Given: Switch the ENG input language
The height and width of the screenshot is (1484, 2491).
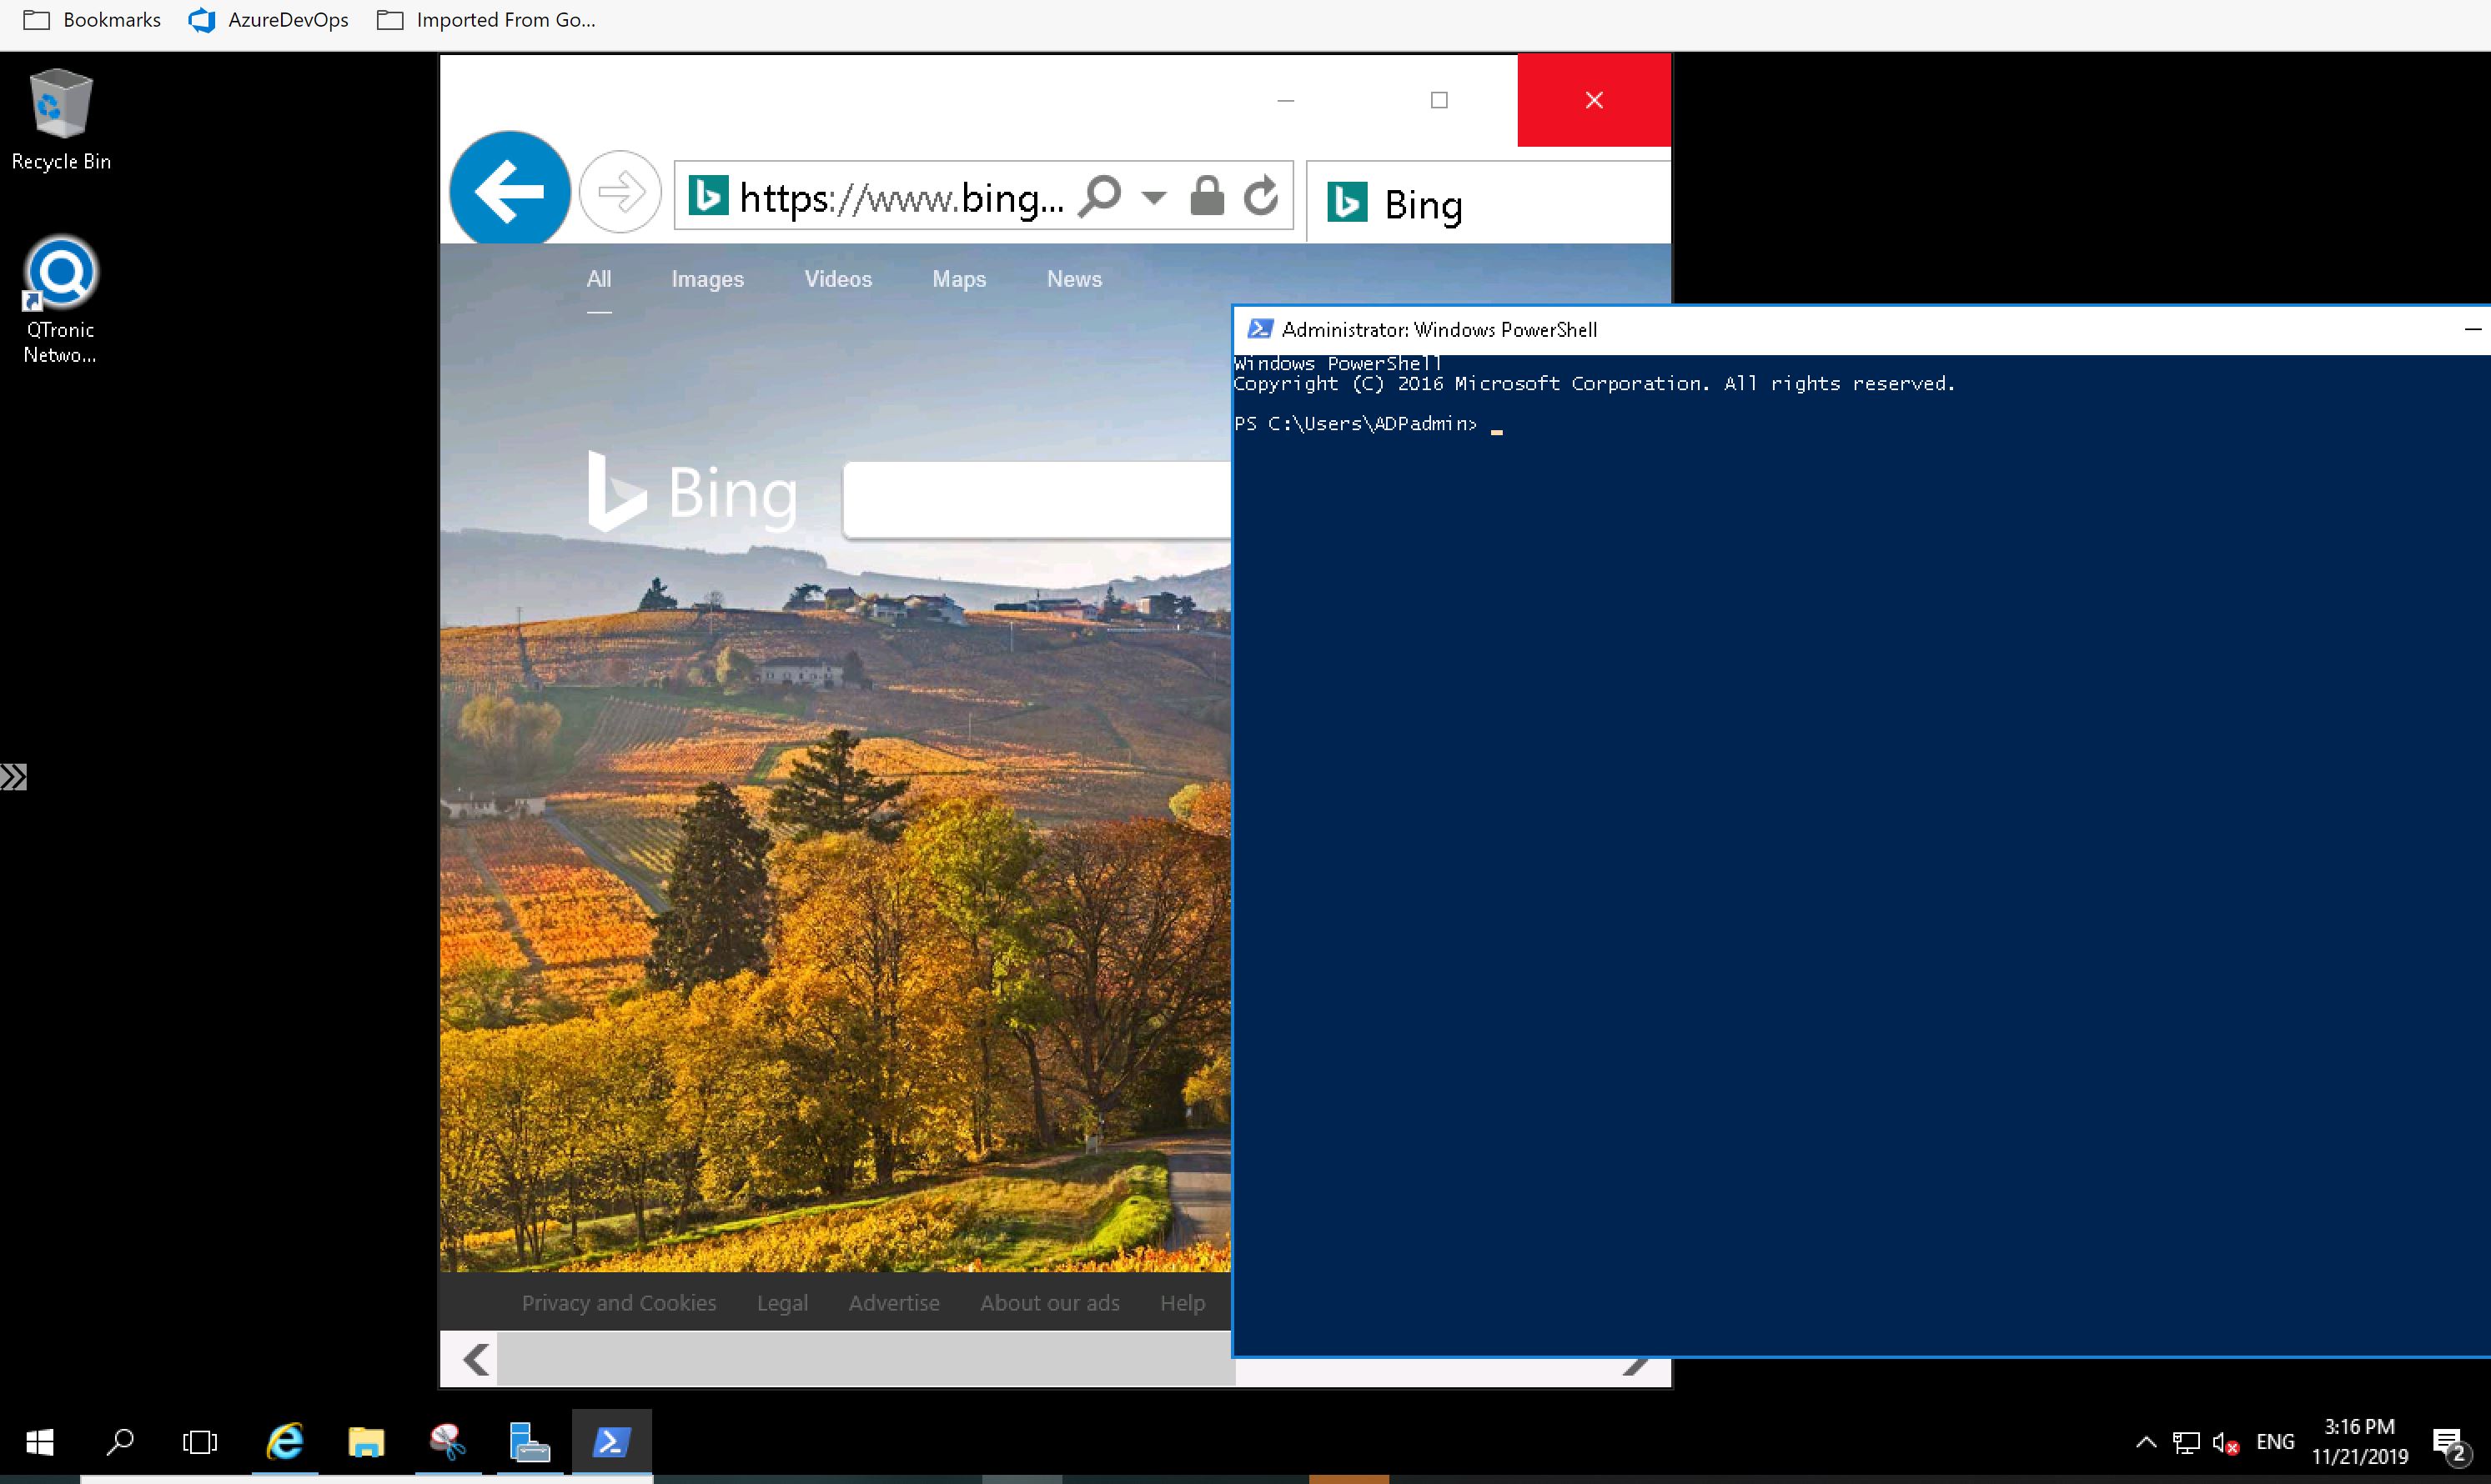Looking at the screenshot, I should coord(2274,1441).
